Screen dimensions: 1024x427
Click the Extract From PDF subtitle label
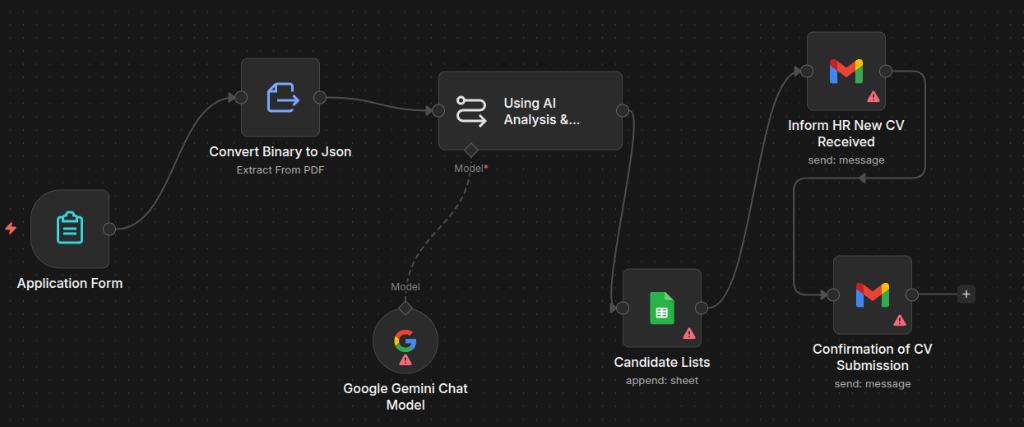tap(280, 170)
